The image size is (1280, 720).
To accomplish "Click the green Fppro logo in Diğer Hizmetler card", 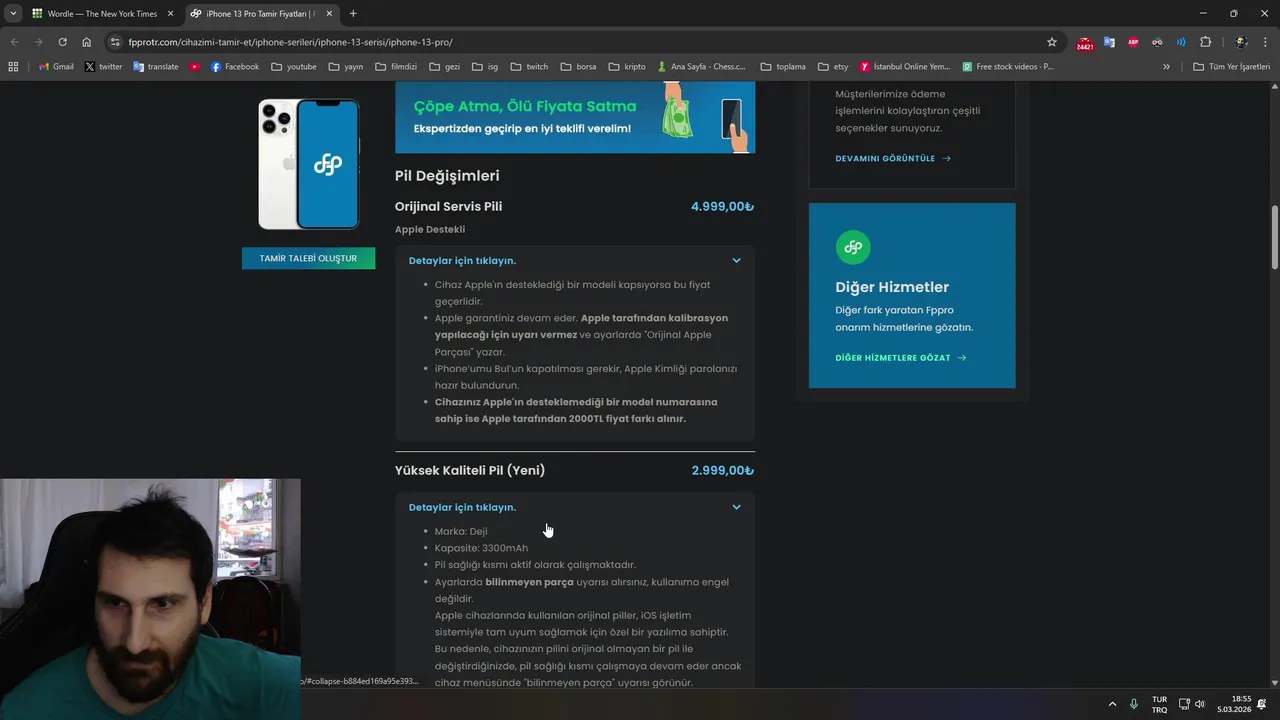I will click(853, 247).
